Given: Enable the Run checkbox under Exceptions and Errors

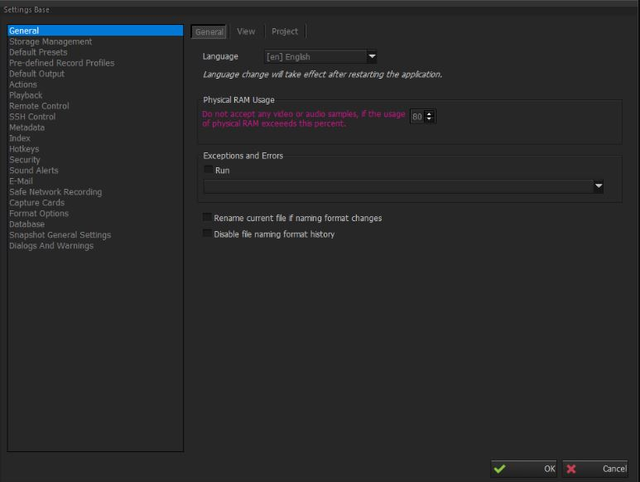Looking at the screenshot, I should [x=208, y=169].
